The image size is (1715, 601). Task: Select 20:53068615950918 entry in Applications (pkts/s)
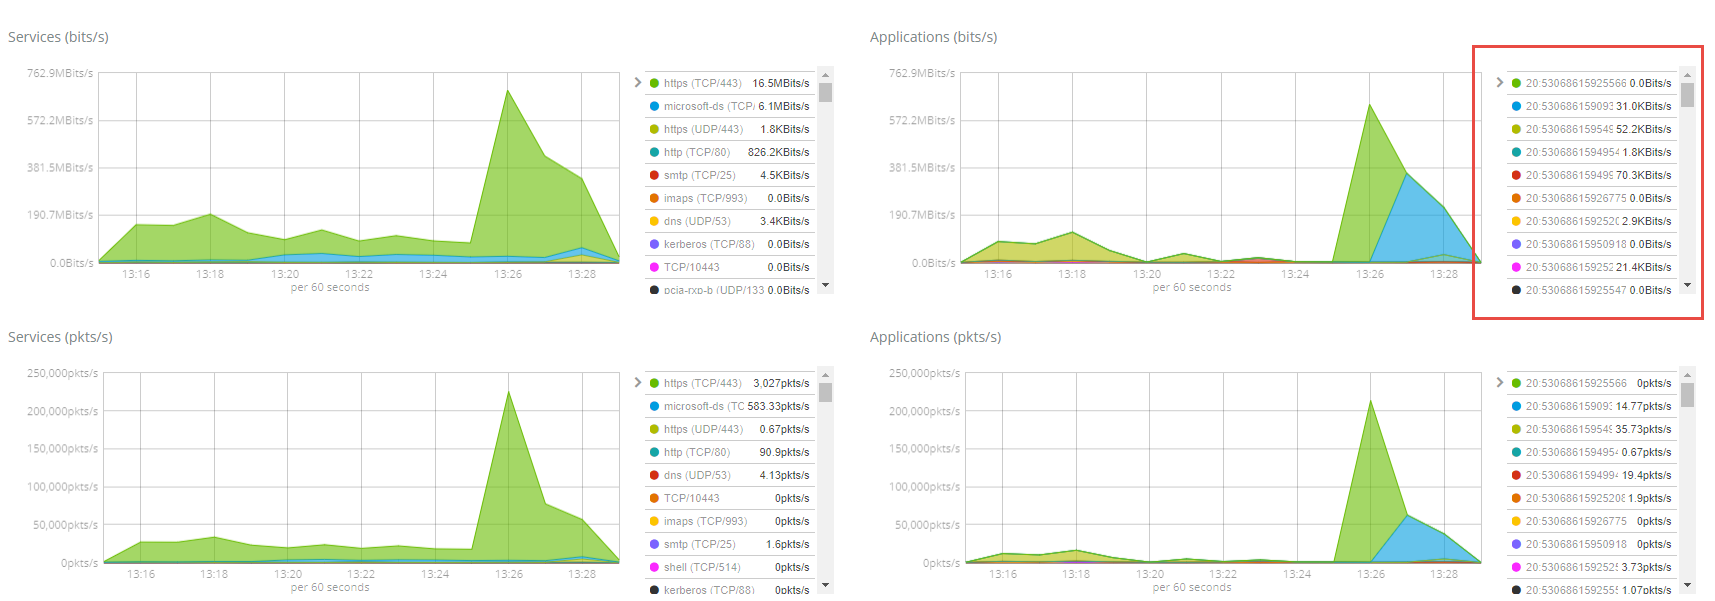(1592, 544)
